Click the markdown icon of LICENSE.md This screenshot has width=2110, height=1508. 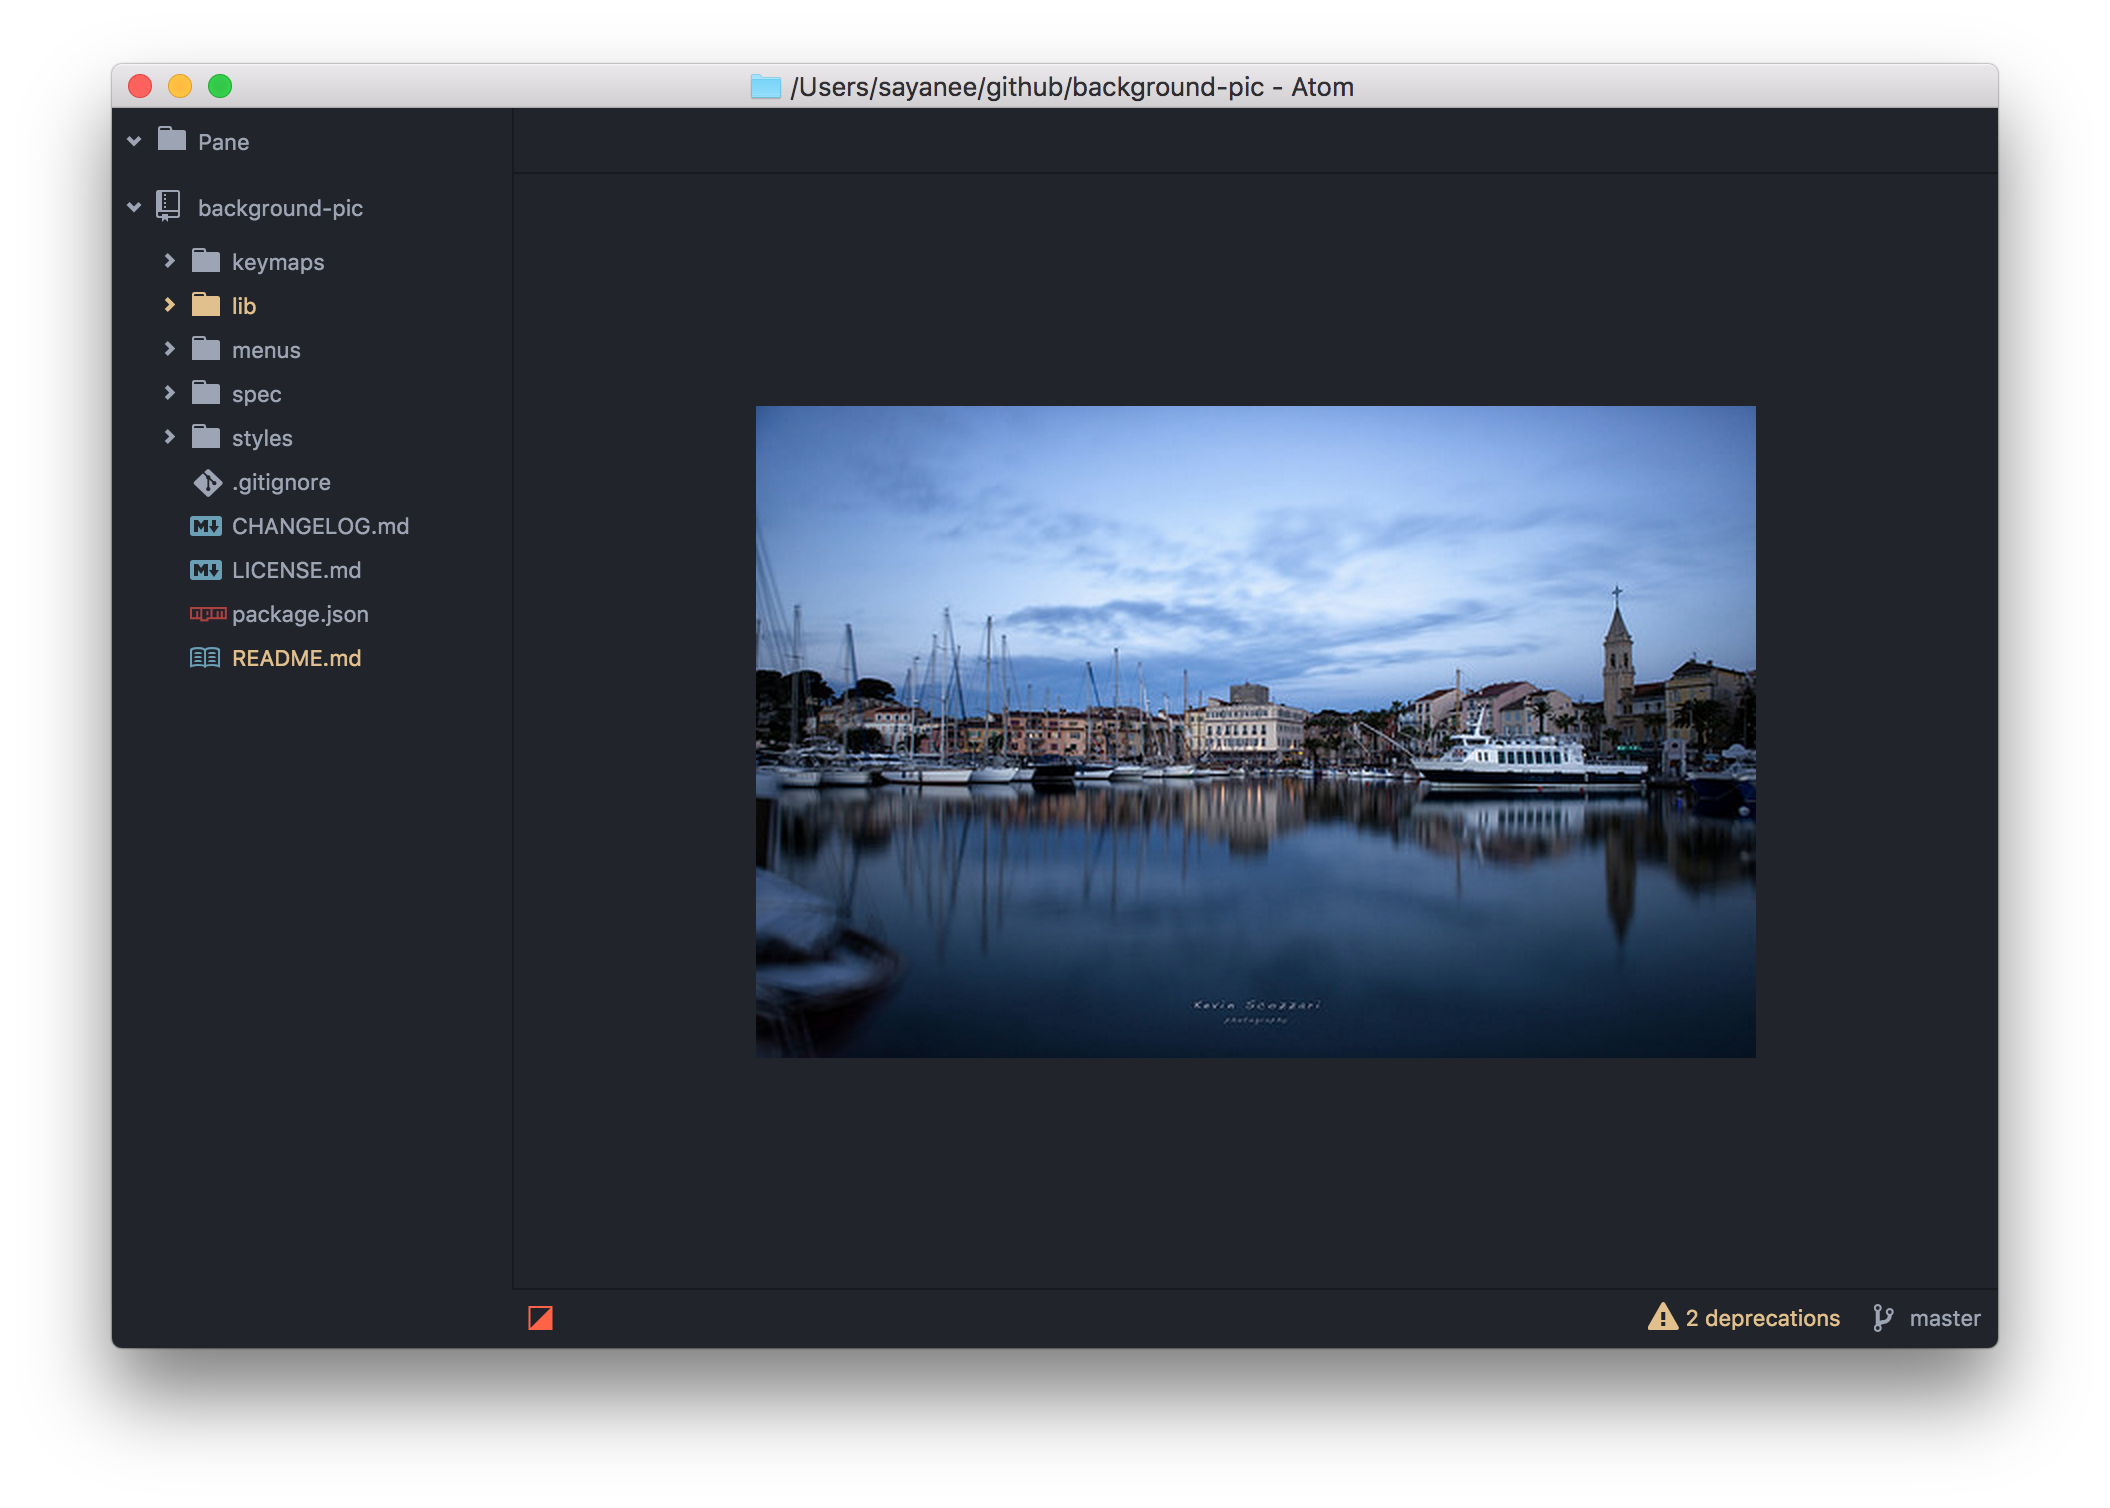click(x=206, y=570)
